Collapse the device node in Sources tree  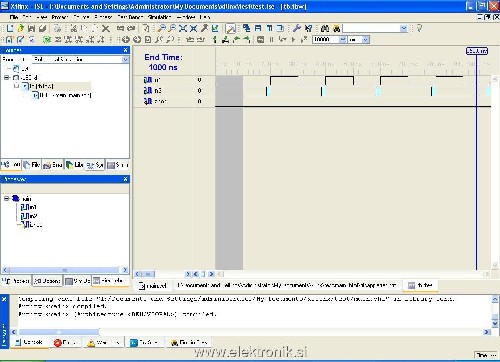(x=7, y=77)
